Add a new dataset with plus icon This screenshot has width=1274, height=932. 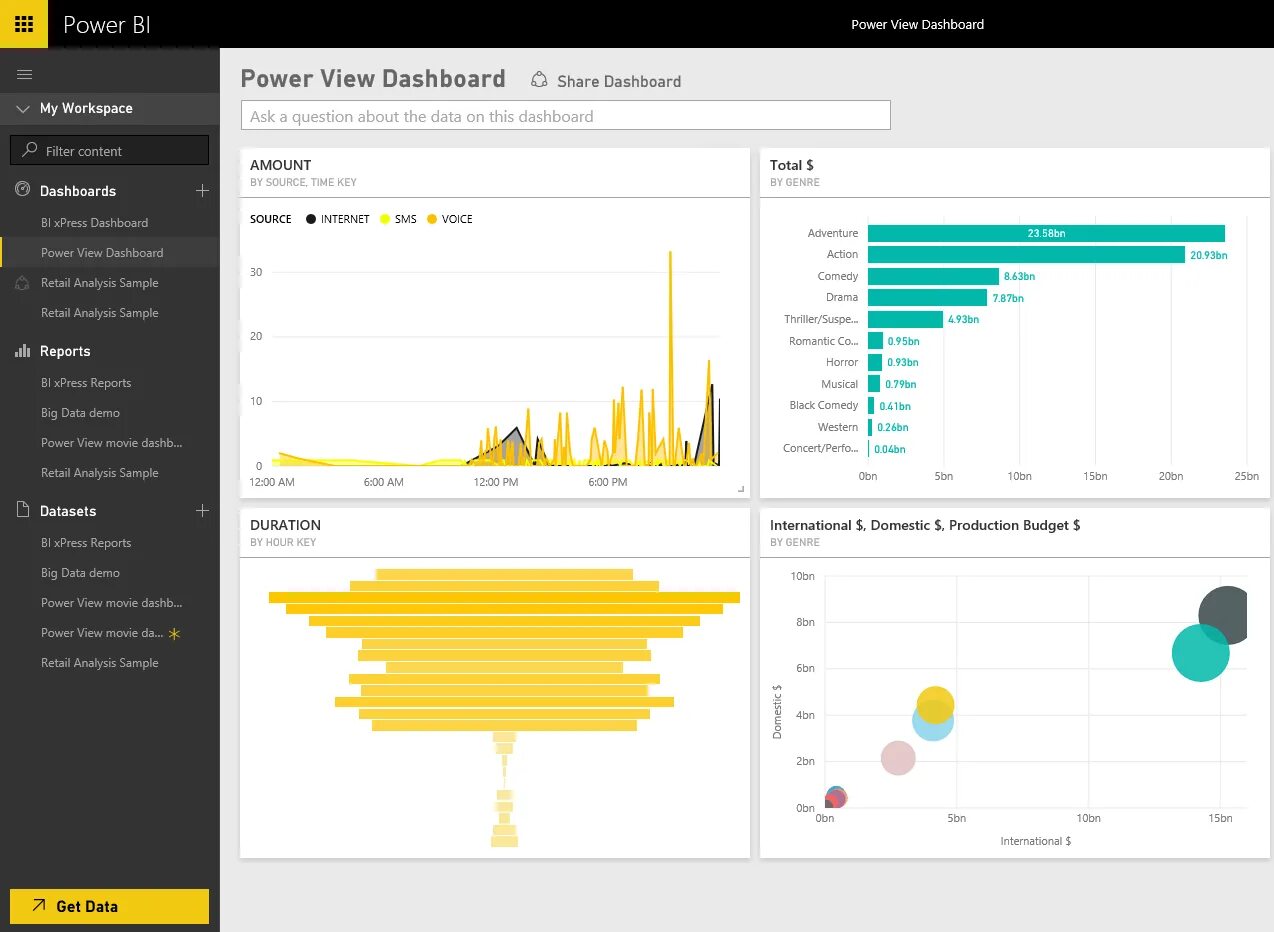pyautogui.click(x=202, y=510)
